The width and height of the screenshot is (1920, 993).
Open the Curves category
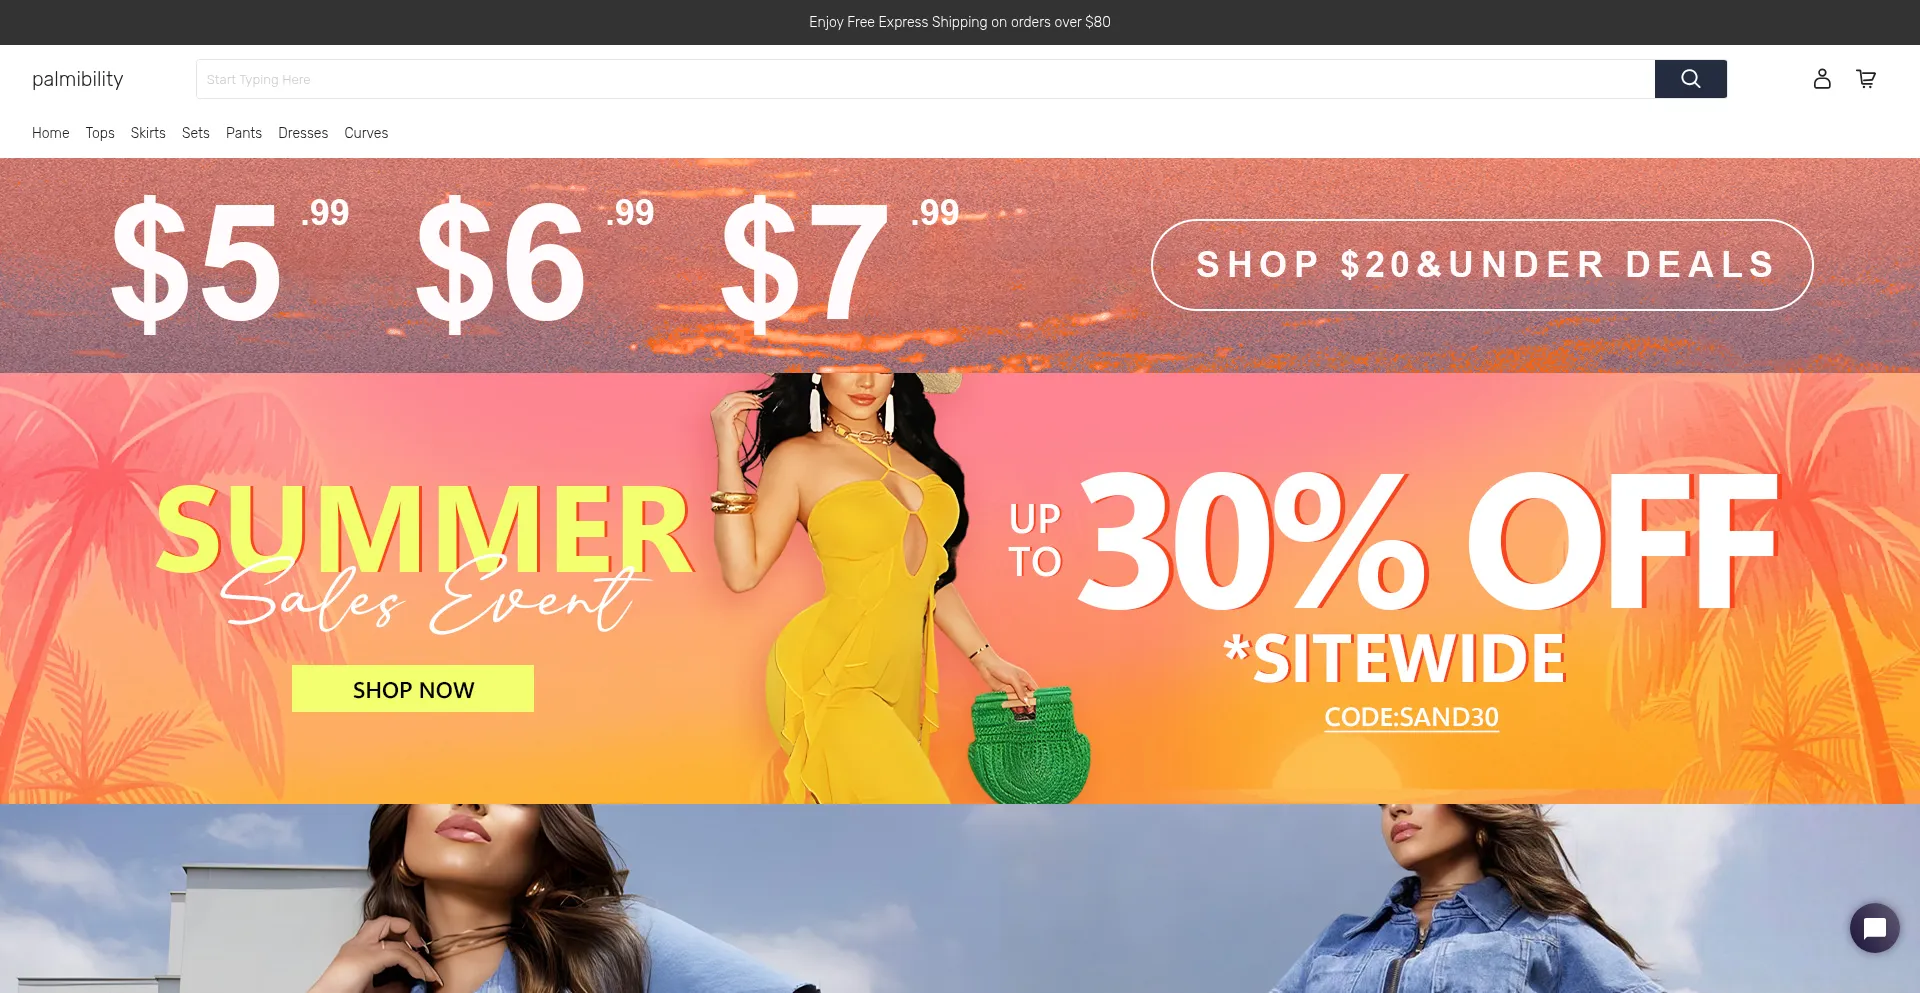(366, 133)
